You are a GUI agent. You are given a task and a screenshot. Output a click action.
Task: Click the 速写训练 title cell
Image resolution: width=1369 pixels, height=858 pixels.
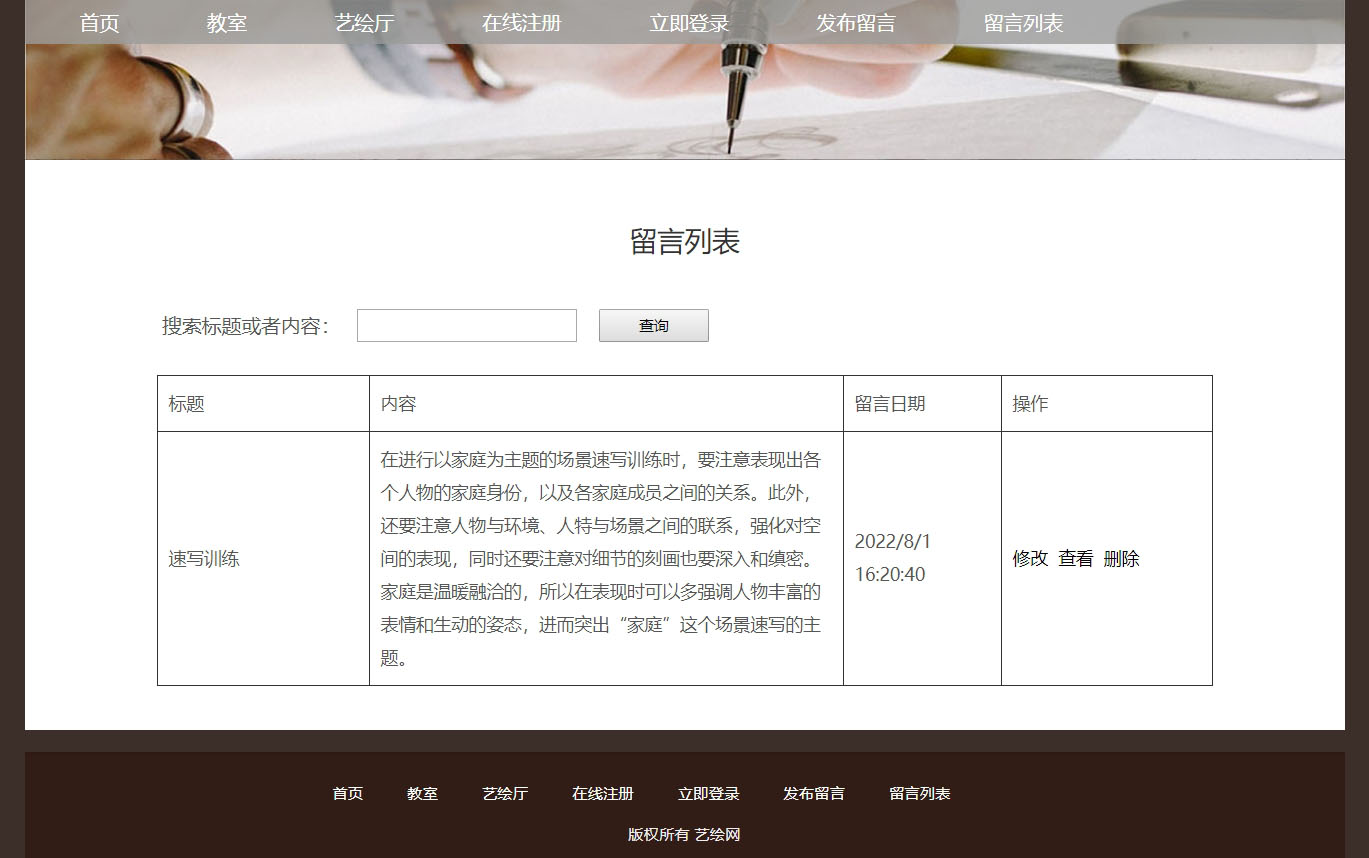(263, 559)
